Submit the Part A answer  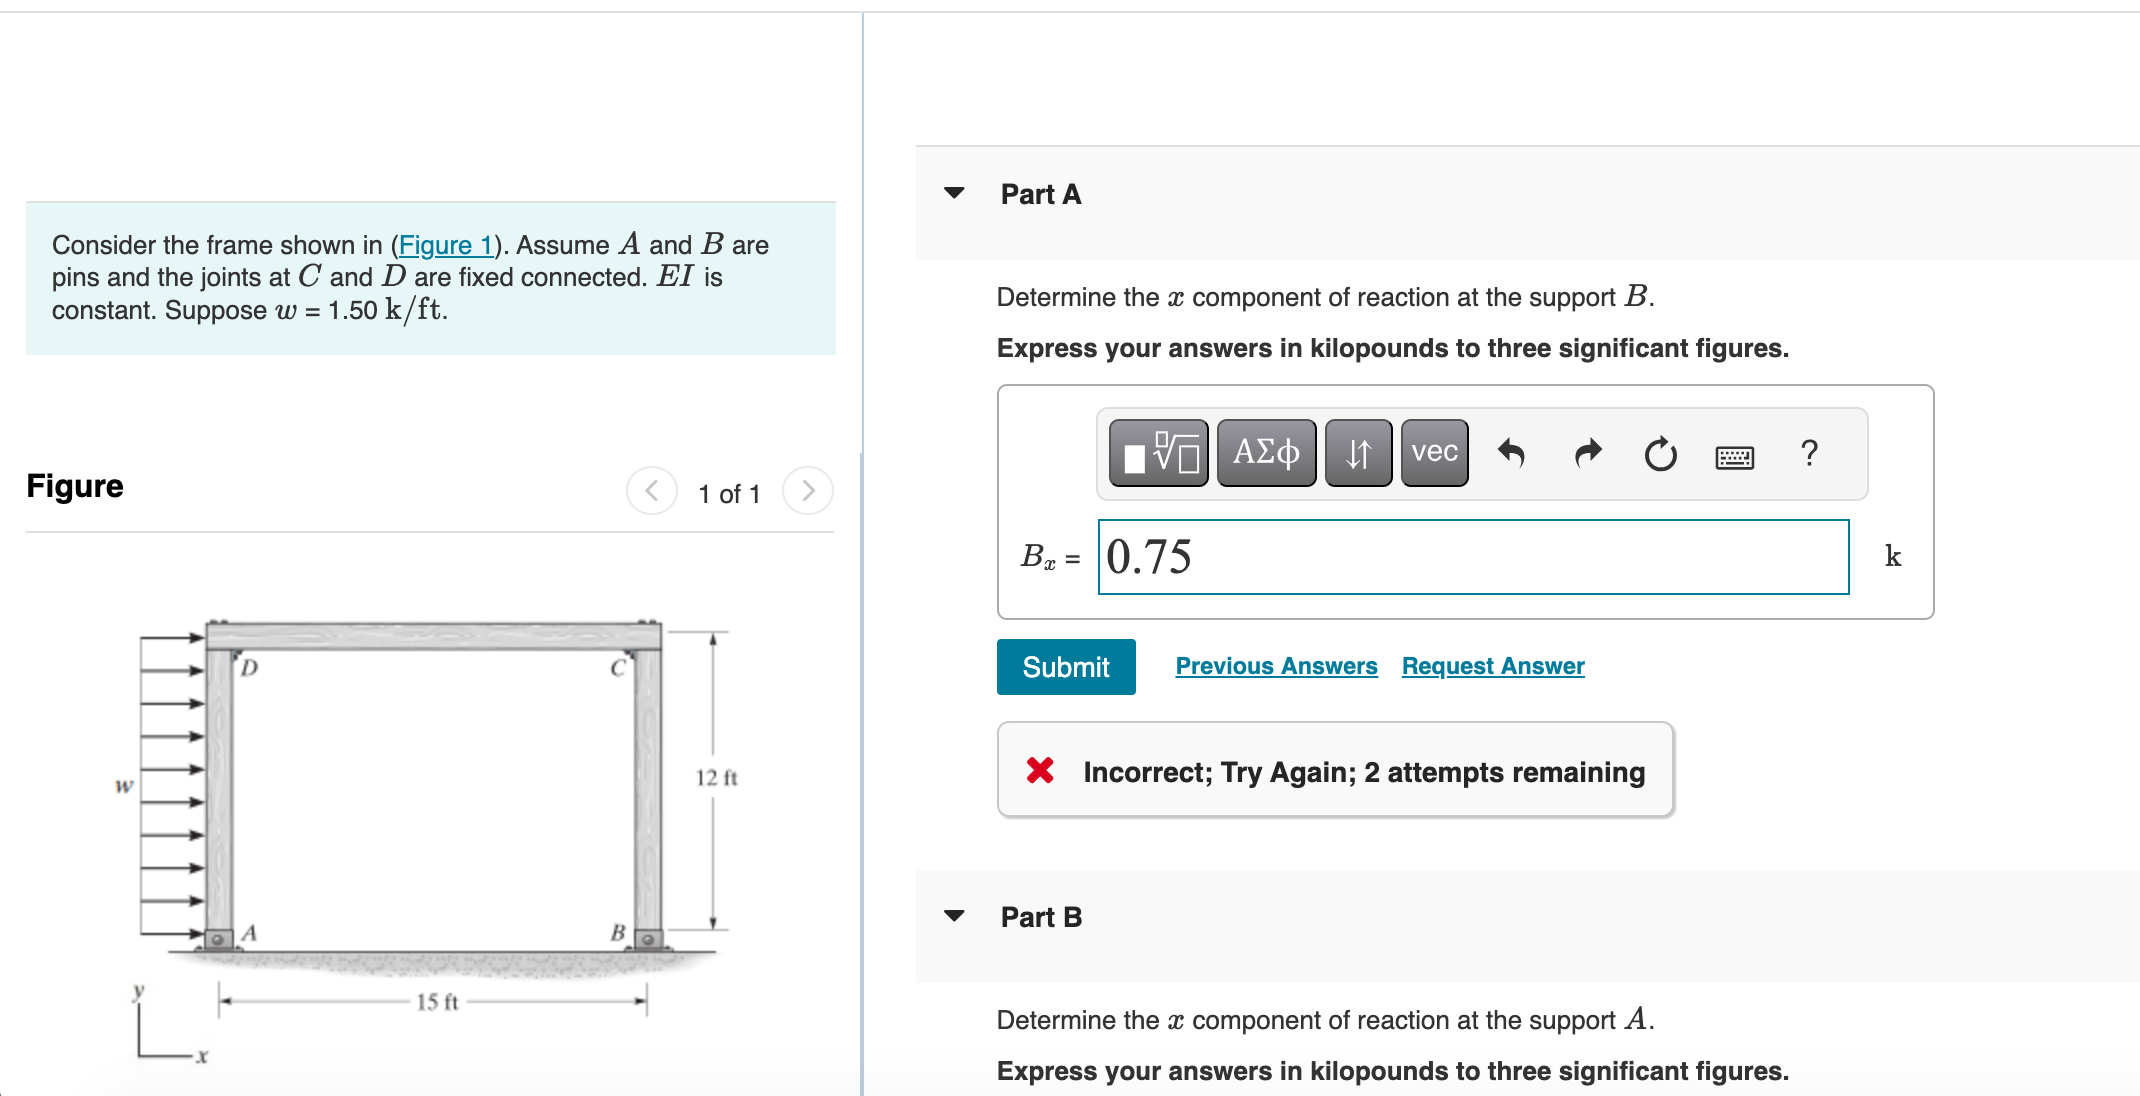(1065, 667)
